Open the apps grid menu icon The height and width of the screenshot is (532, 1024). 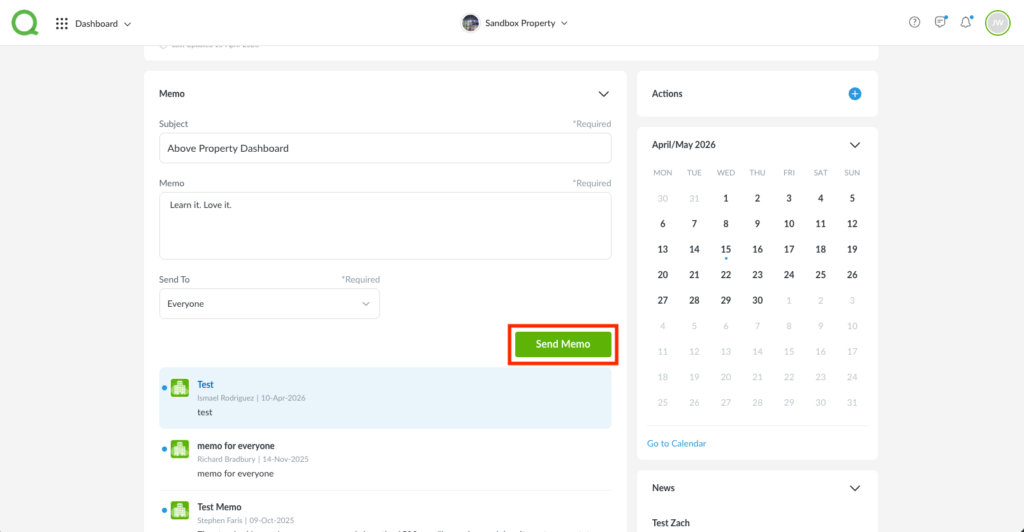[x=62, y=23]
